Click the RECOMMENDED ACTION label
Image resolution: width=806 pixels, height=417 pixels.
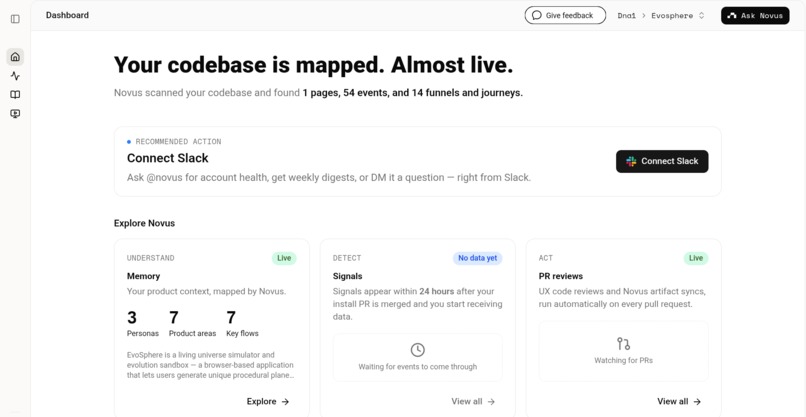coord(178,141)
